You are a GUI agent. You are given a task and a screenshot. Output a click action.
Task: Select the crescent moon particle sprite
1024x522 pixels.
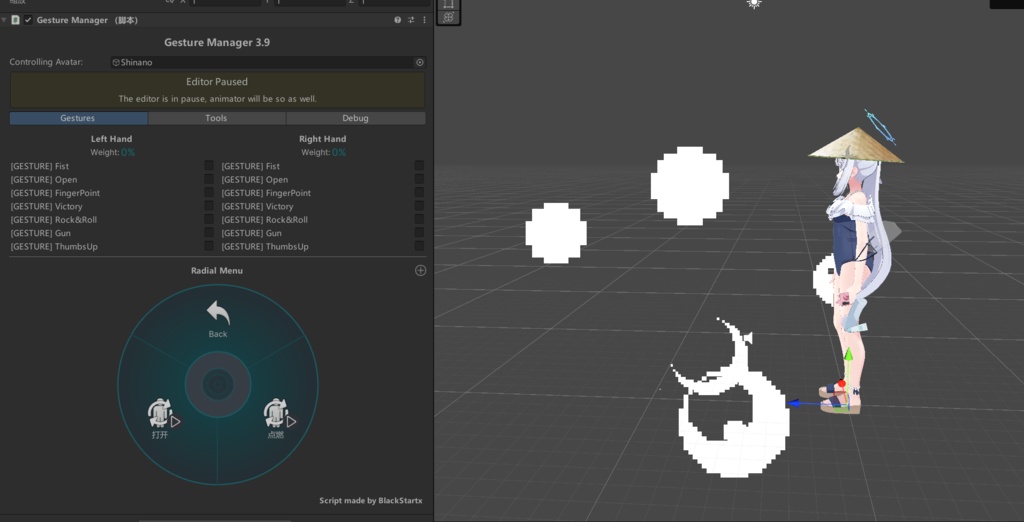coord(731,399)
